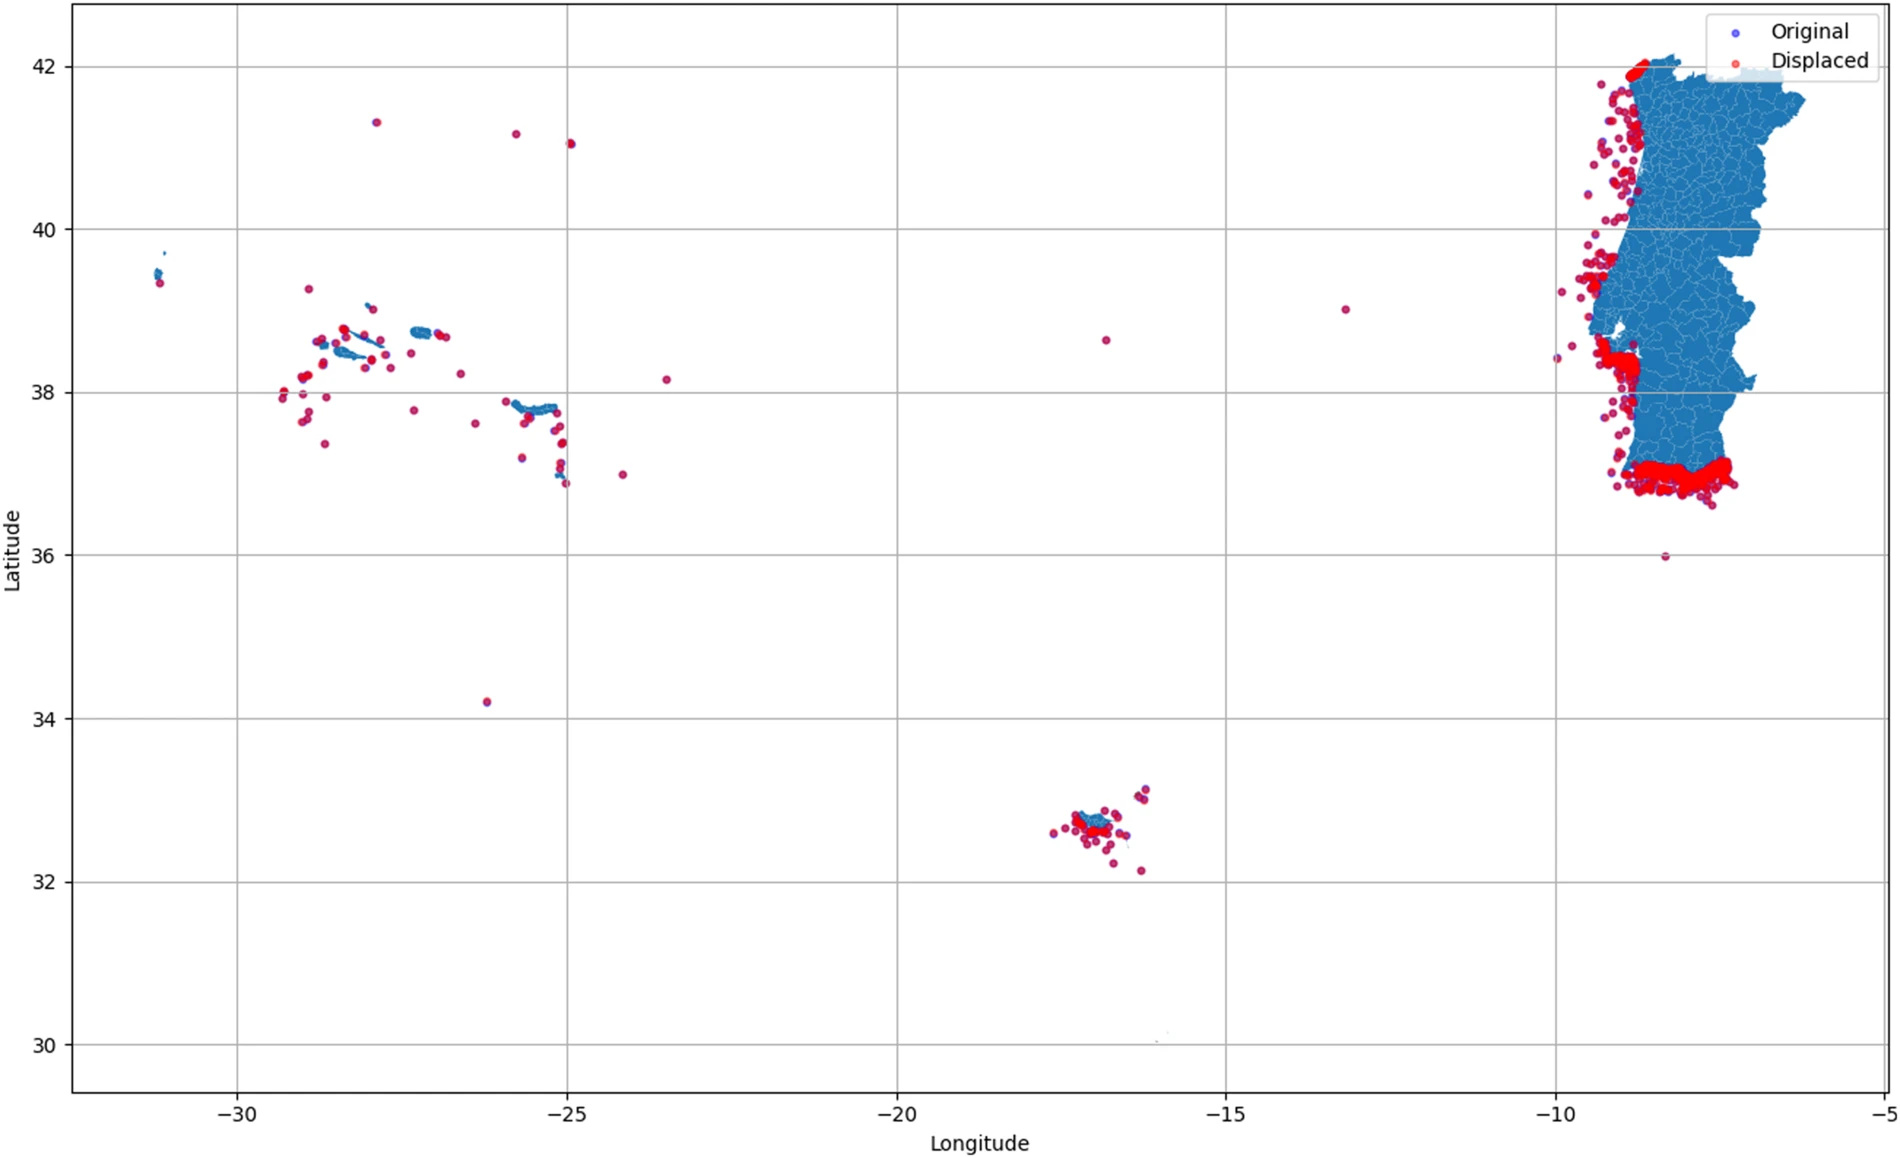Click the red Displaced legend marker

pyautogui.click(x=1735, y=63)
